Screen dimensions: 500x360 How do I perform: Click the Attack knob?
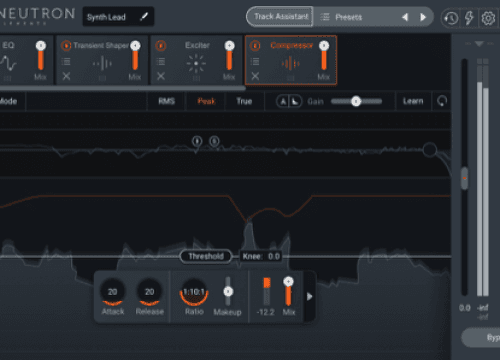[113, 292]
